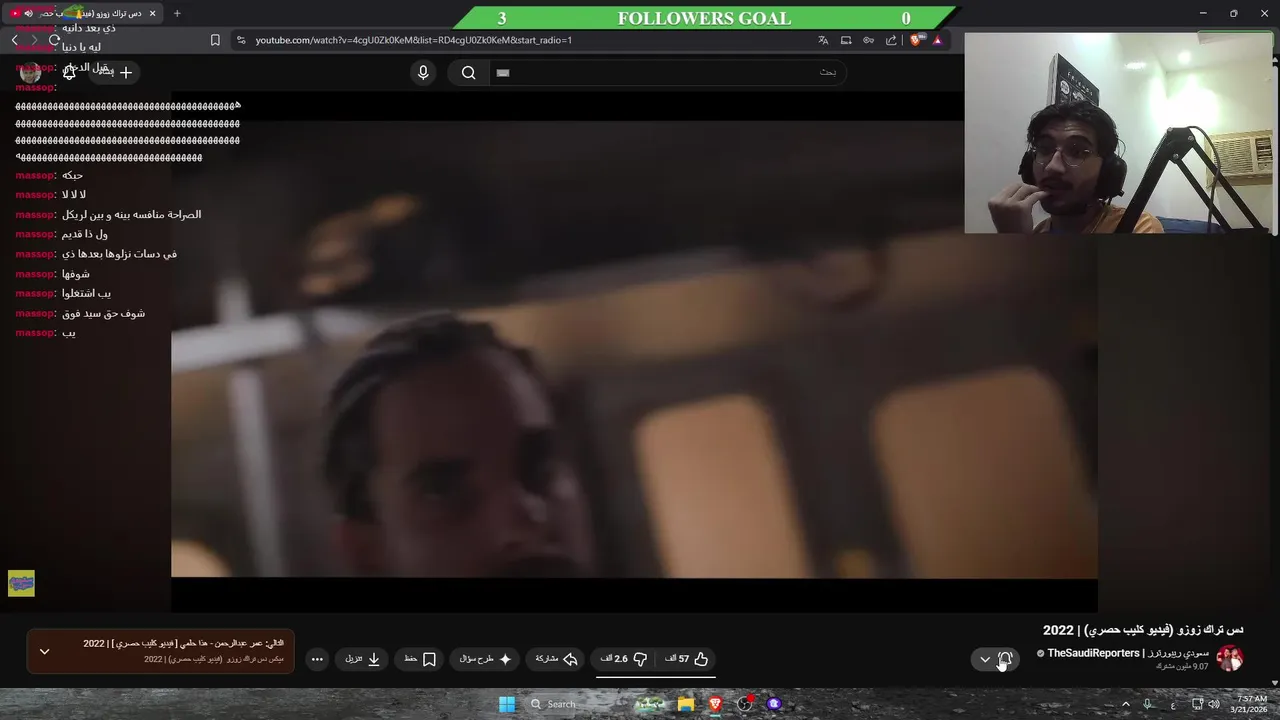The width and height of the screenshot is (1280, 720).
Task: Save video with the bookmark حفظ button
Action: click(x=421, y=659)
